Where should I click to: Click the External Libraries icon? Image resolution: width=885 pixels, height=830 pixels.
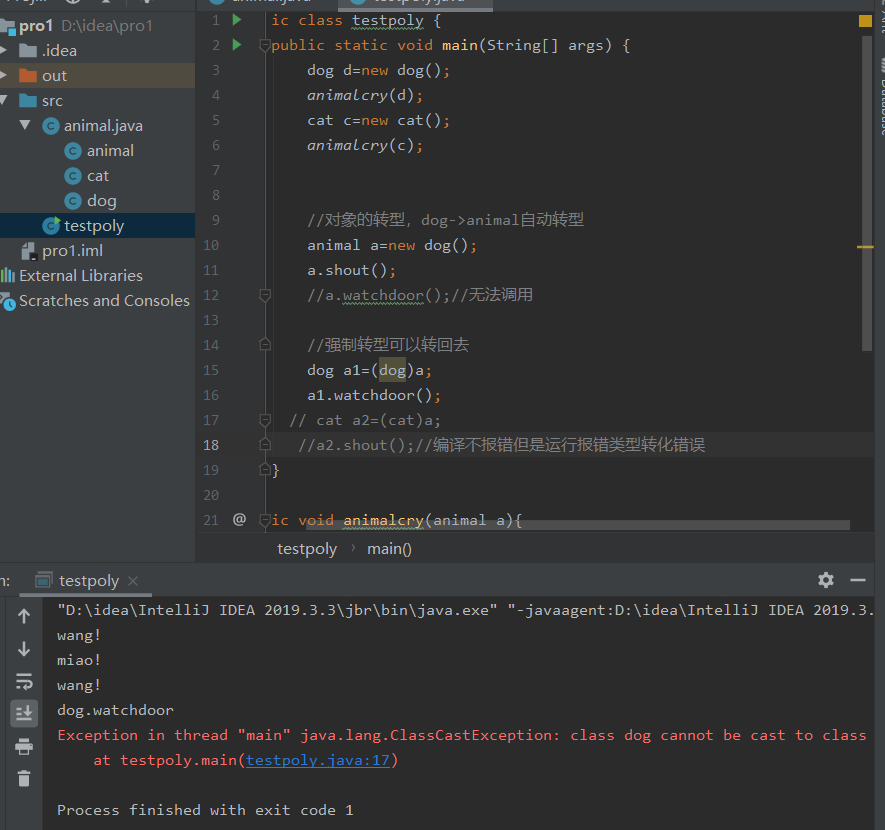pos(8,275)
